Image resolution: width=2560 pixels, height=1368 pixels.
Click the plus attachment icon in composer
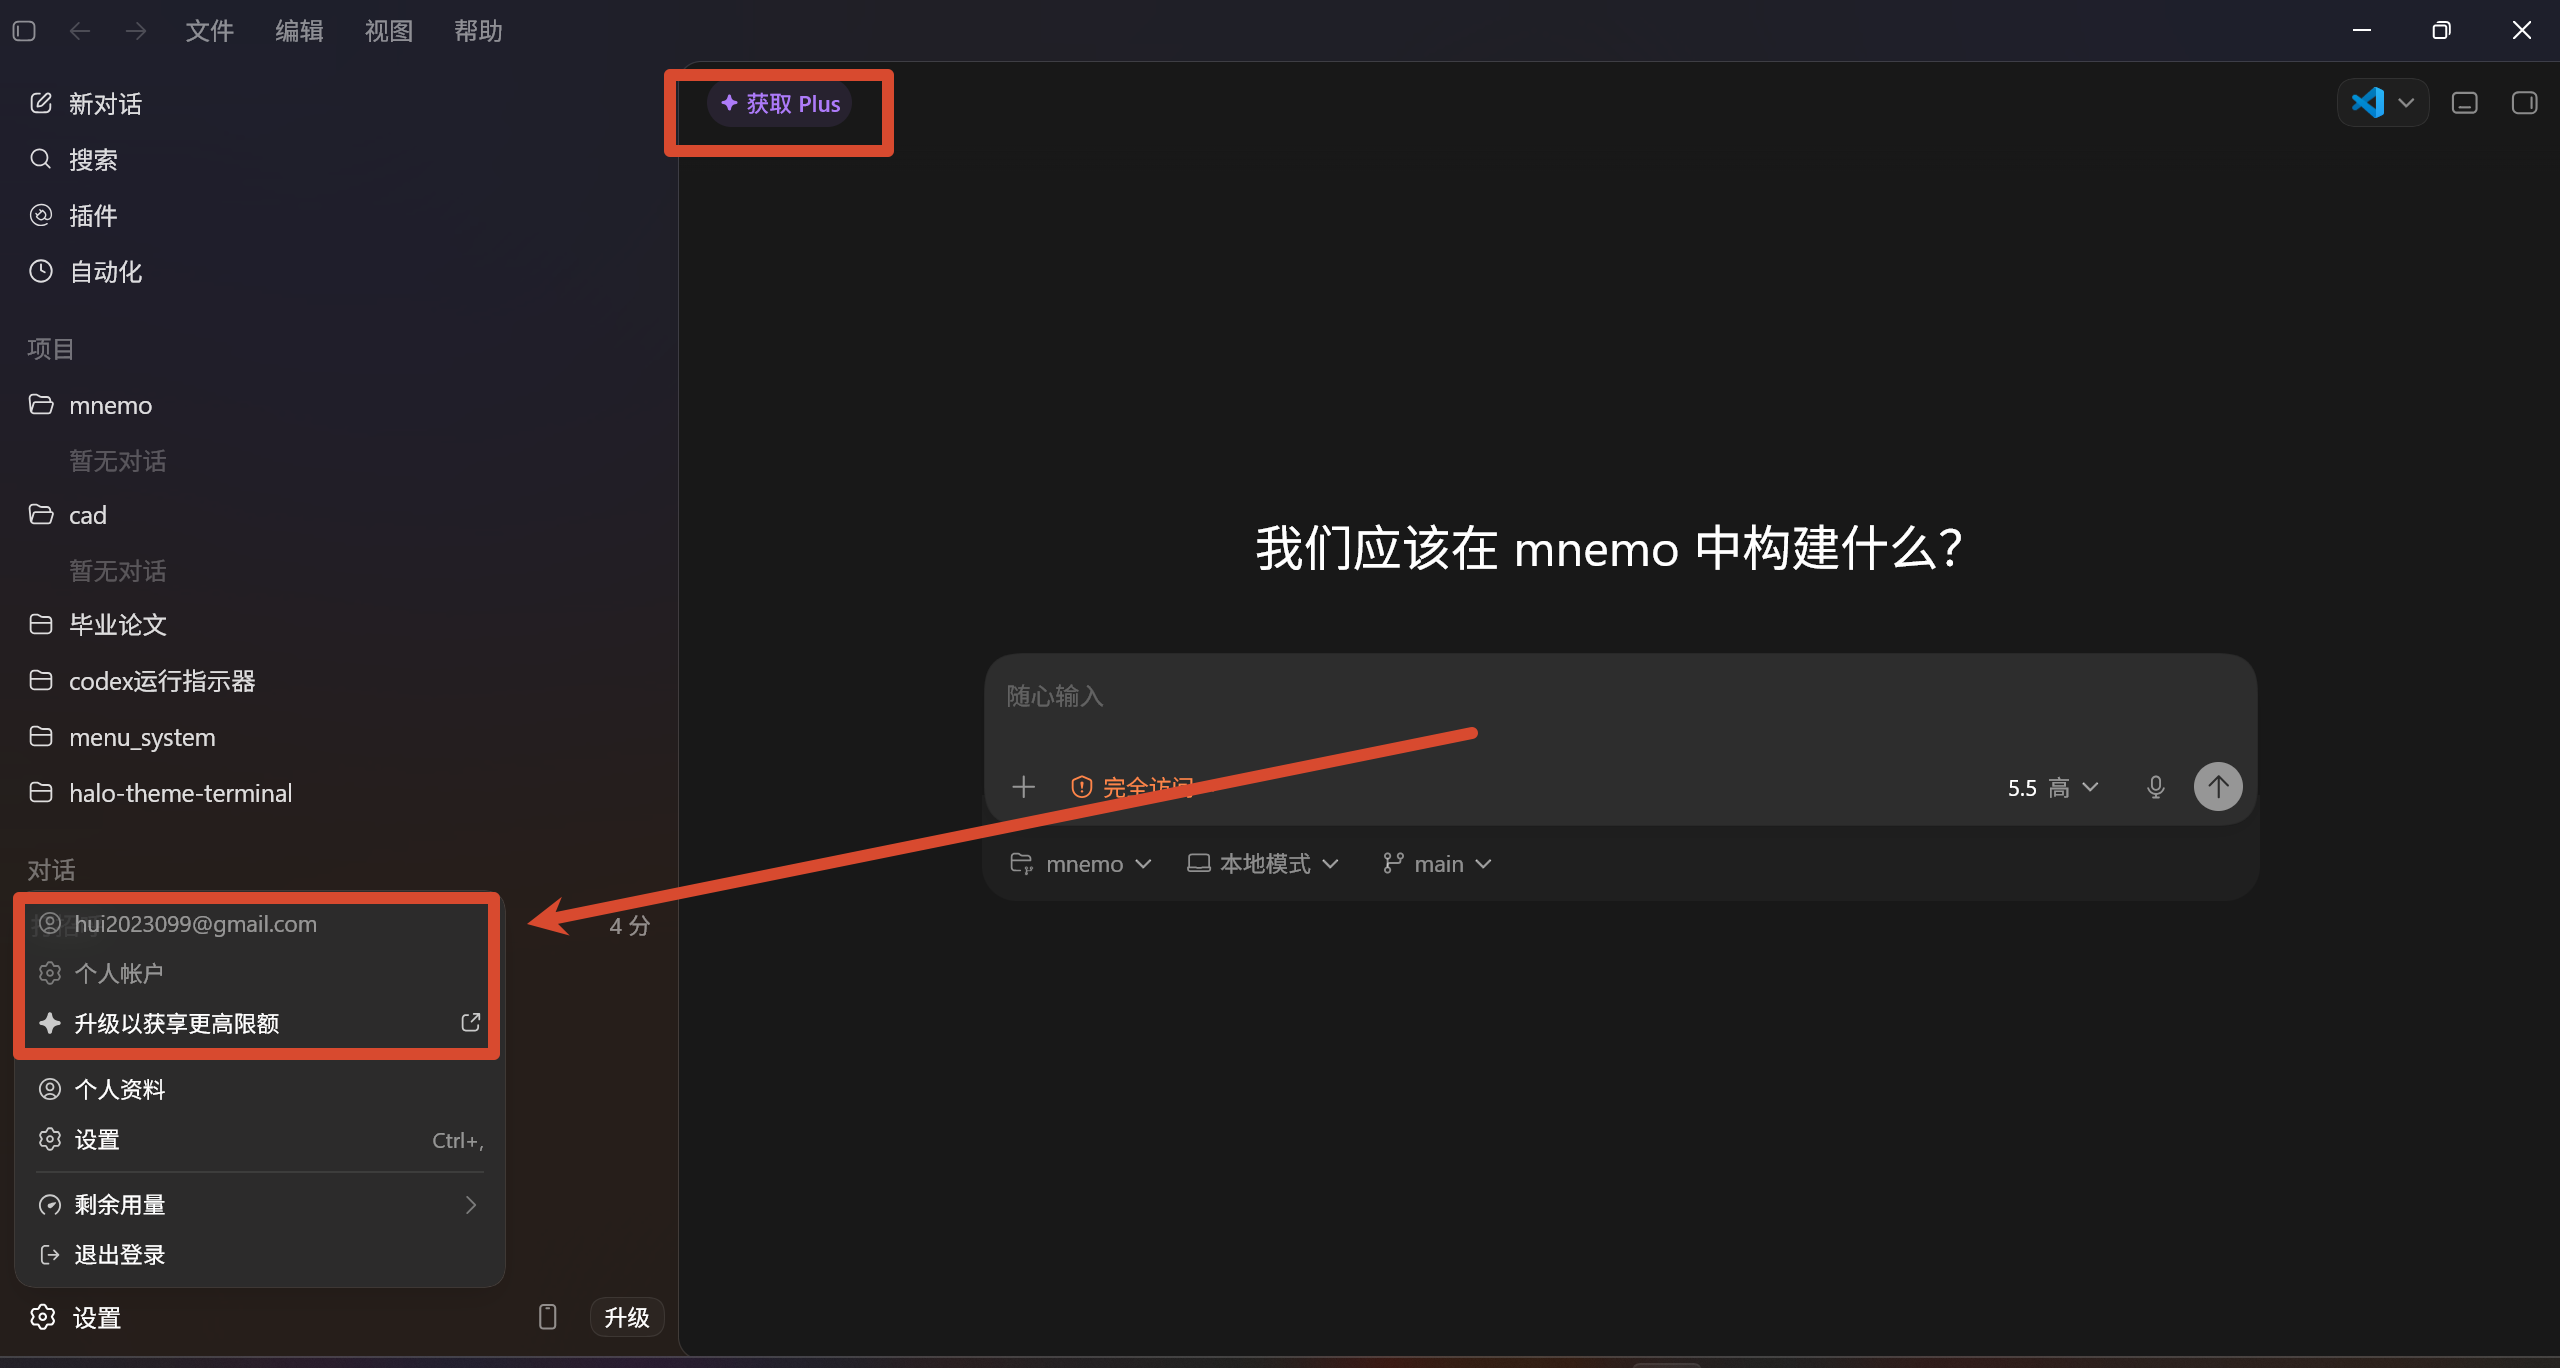(1023, 787)
